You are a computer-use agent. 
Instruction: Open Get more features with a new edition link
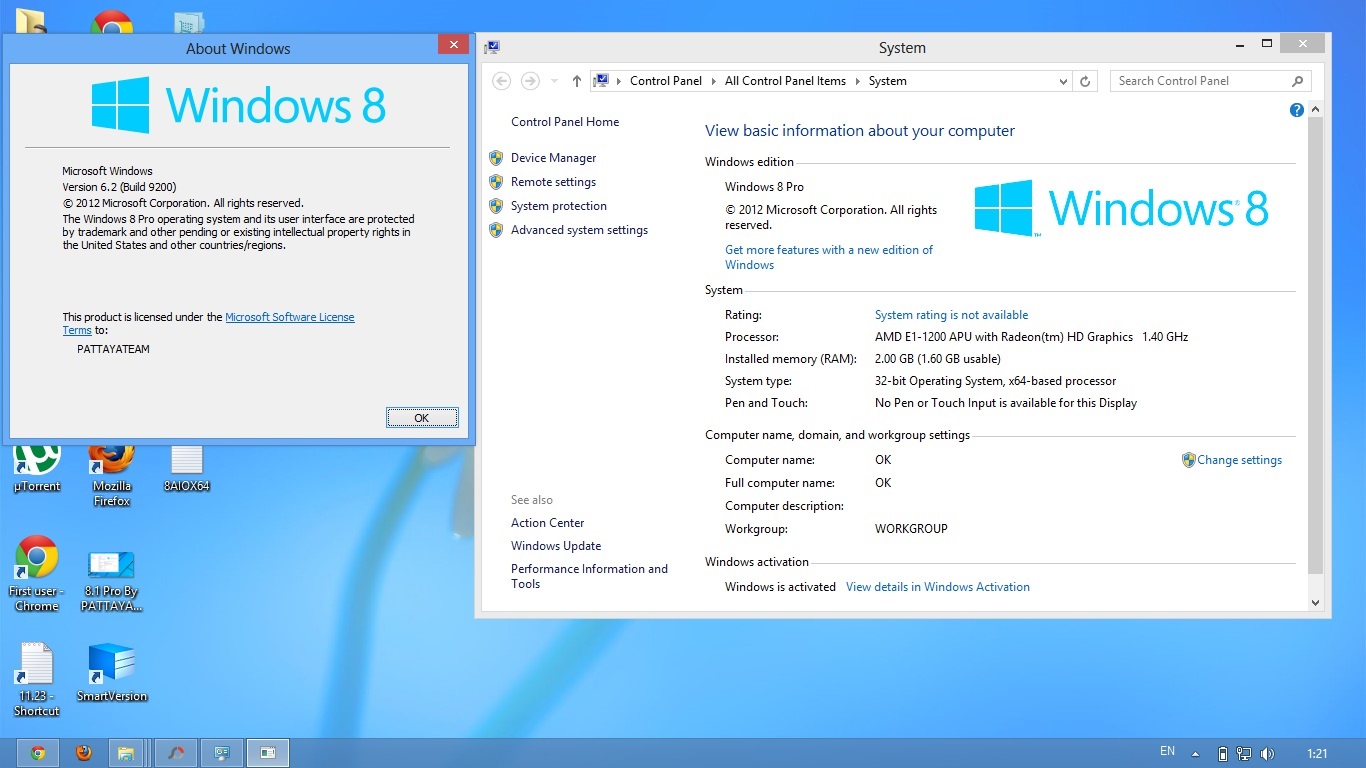(x=829, y=257)
